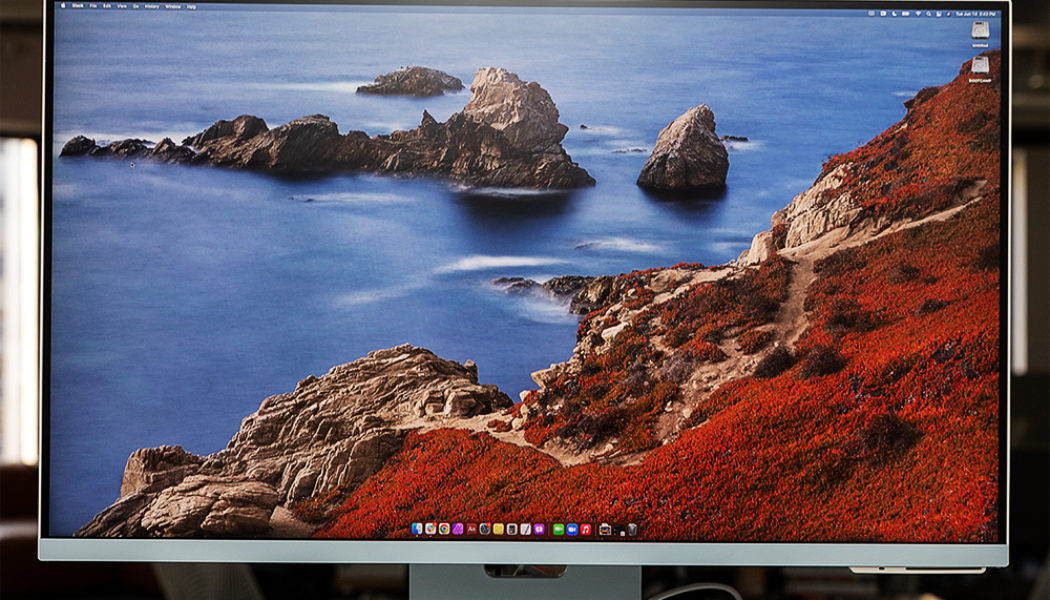
Task: Click the Wi-Fi icon in the menu bar
Action: (918, 12)
